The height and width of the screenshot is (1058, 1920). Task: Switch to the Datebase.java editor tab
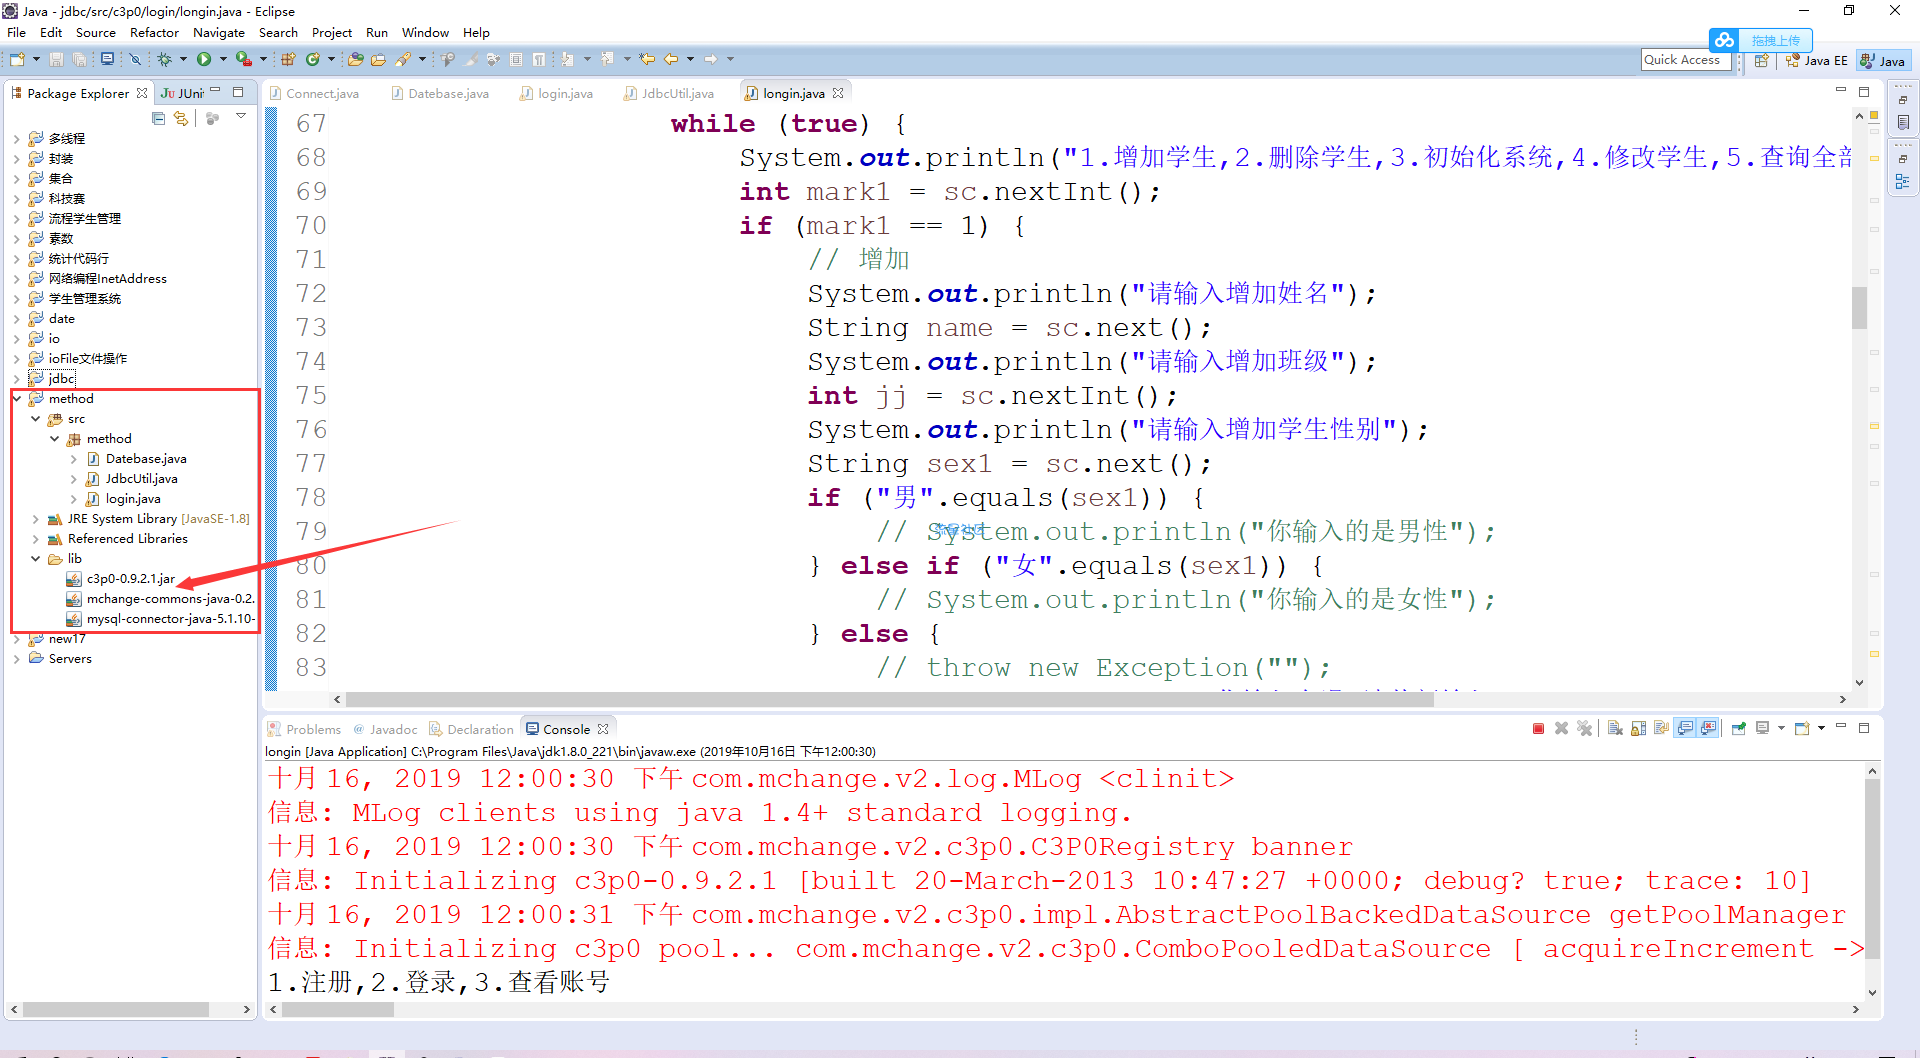[x=439, y=94]
